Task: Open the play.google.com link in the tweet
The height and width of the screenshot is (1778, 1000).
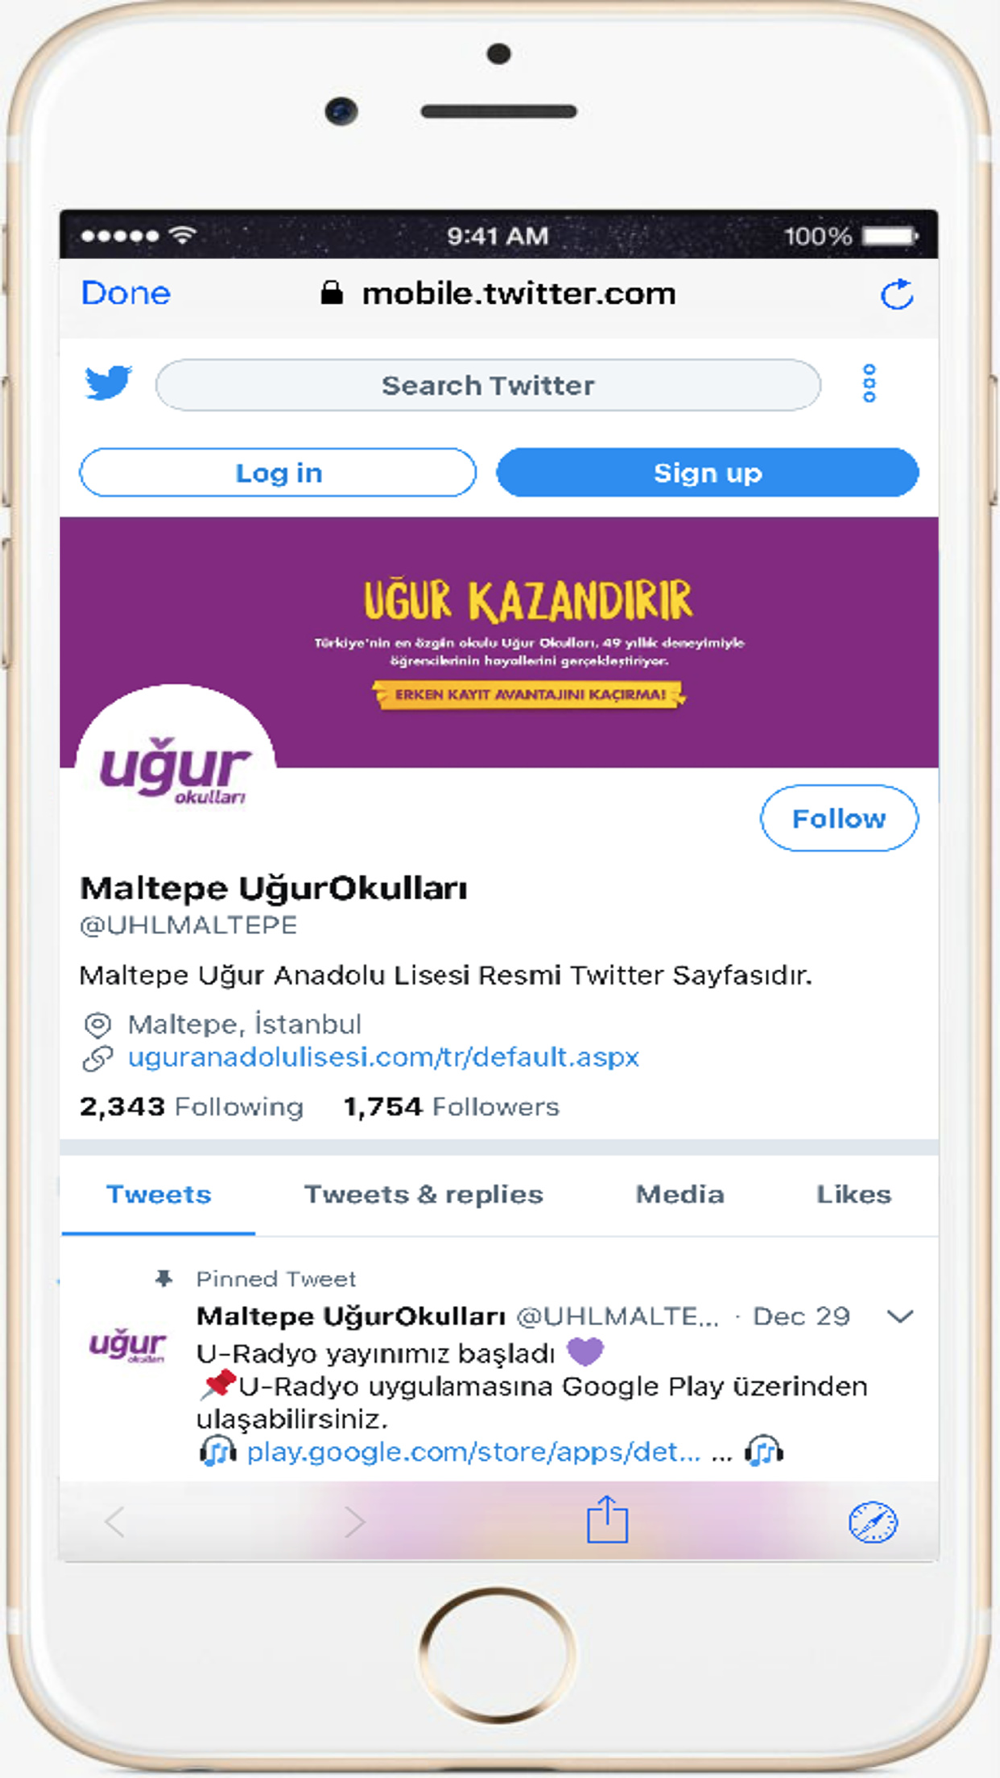Action: (x=474, y=1451)
